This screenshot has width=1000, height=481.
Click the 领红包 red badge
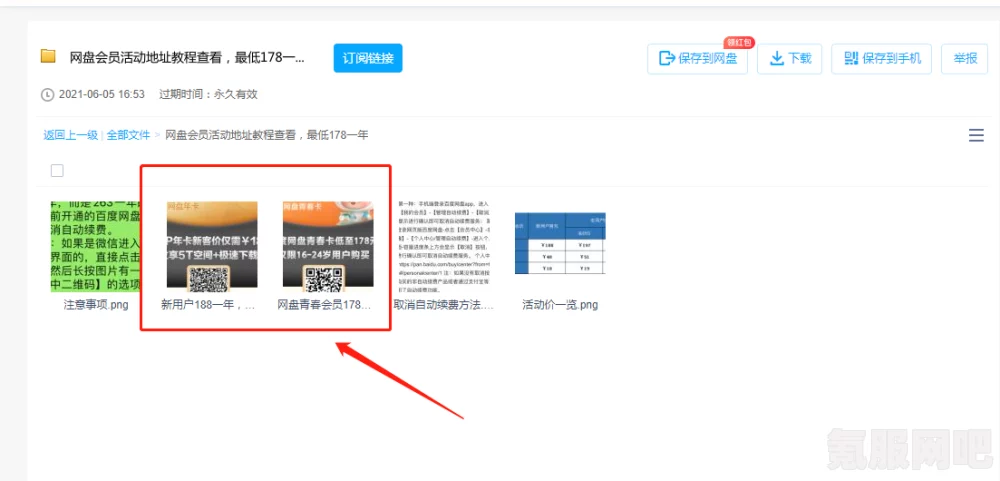(x=739, y=43)
